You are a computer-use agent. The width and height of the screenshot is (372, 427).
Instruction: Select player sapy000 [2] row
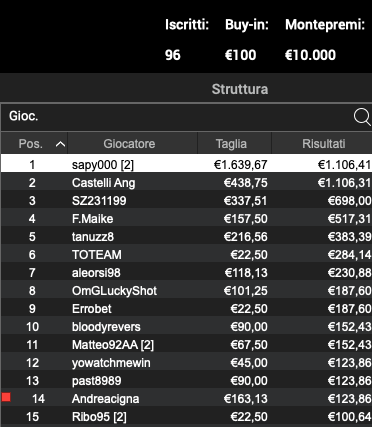click(x=186, y=164)
